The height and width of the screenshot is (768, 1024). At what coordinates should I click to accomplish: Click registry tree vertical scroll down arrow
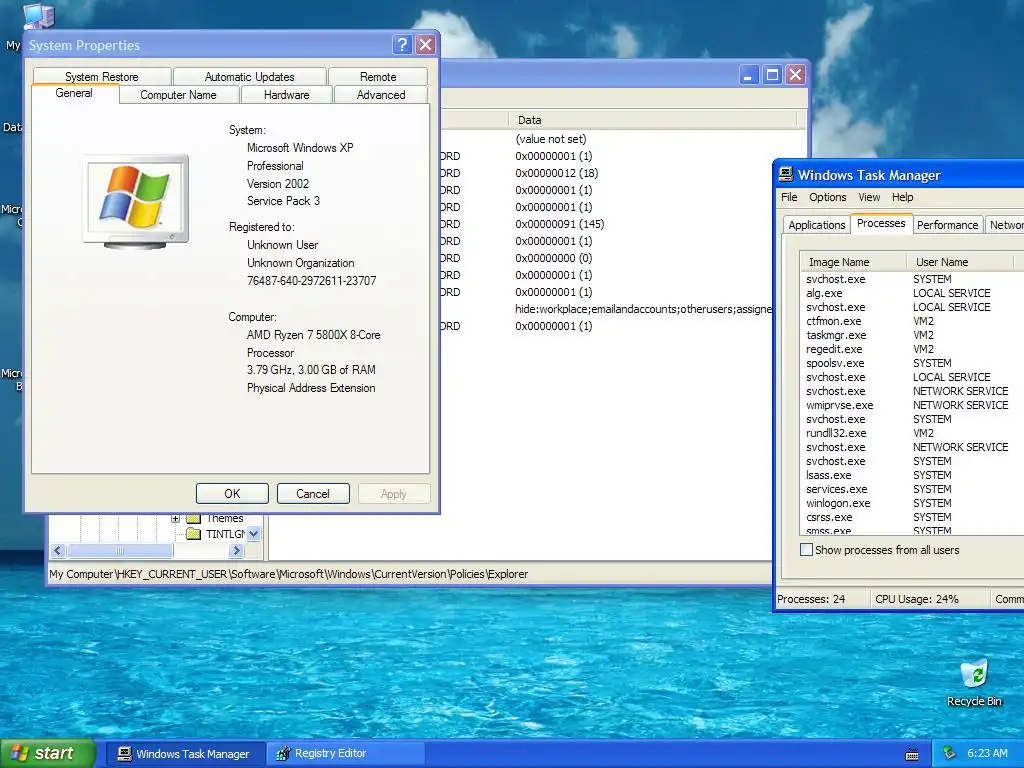(254, 534)
